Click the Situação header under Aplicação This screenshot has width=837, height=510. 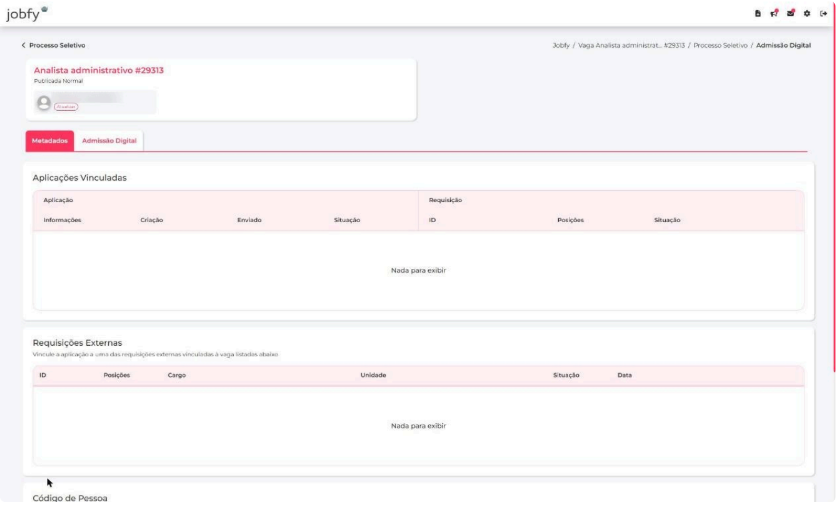(347, 220)
